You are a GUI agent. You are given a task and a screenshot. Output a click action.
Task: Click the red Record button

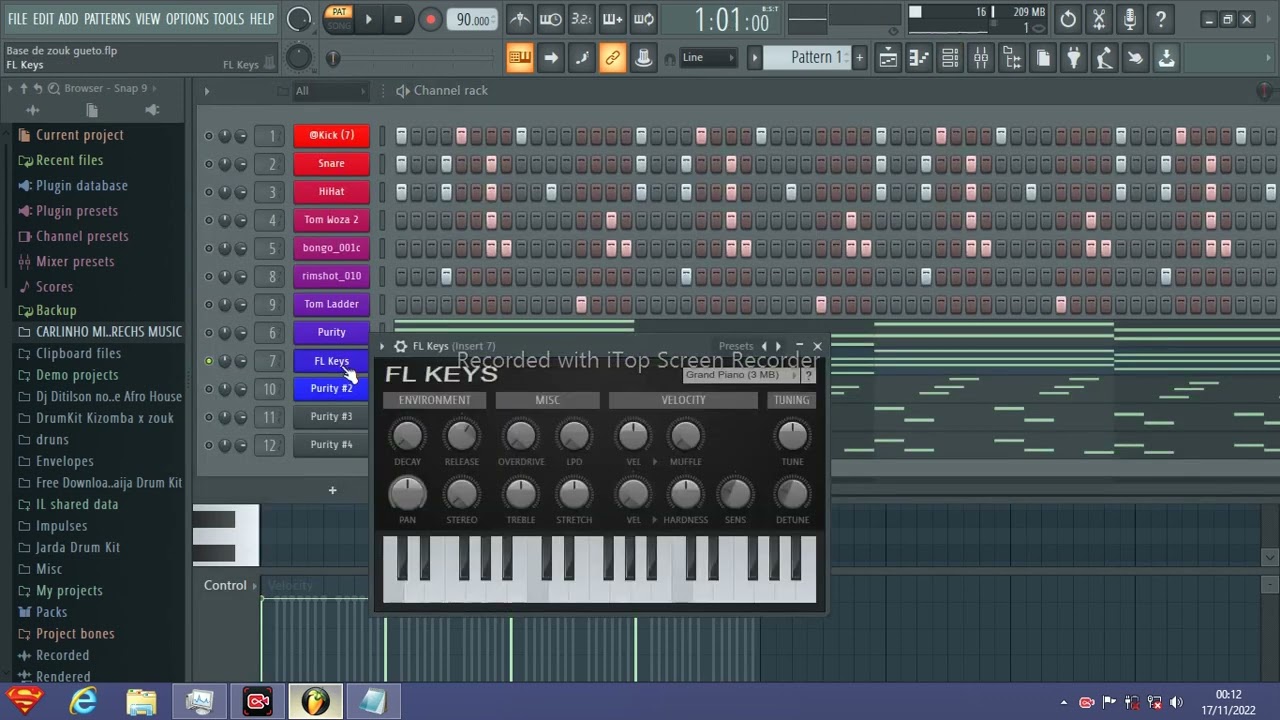430,19
